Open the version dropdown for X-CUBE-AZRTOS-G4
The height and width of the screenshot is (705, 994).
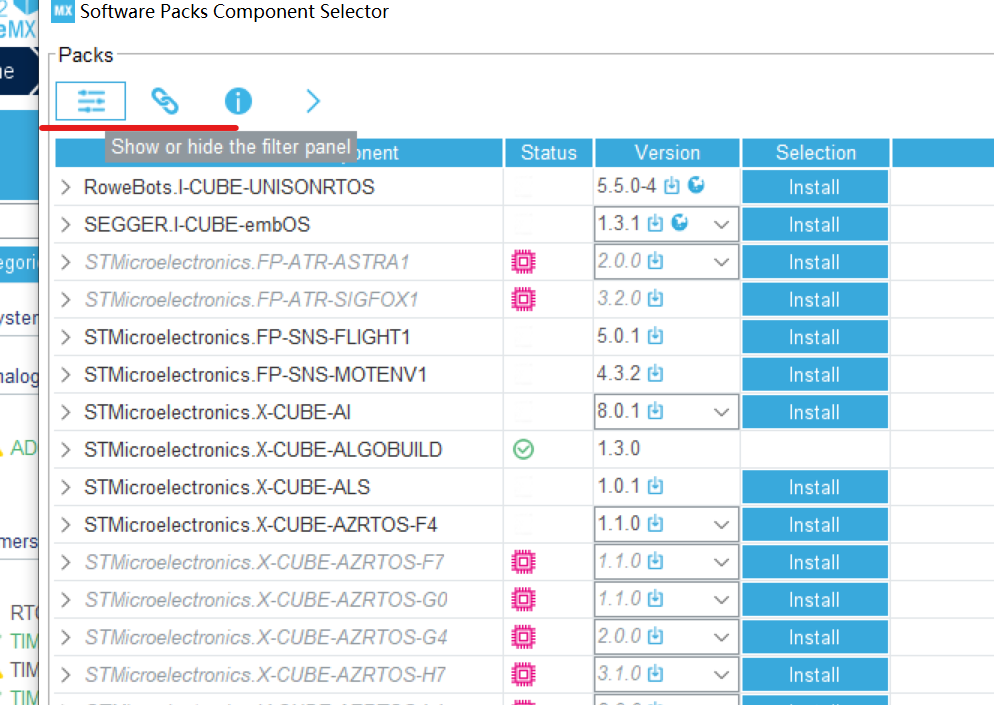tap(725, 636)
